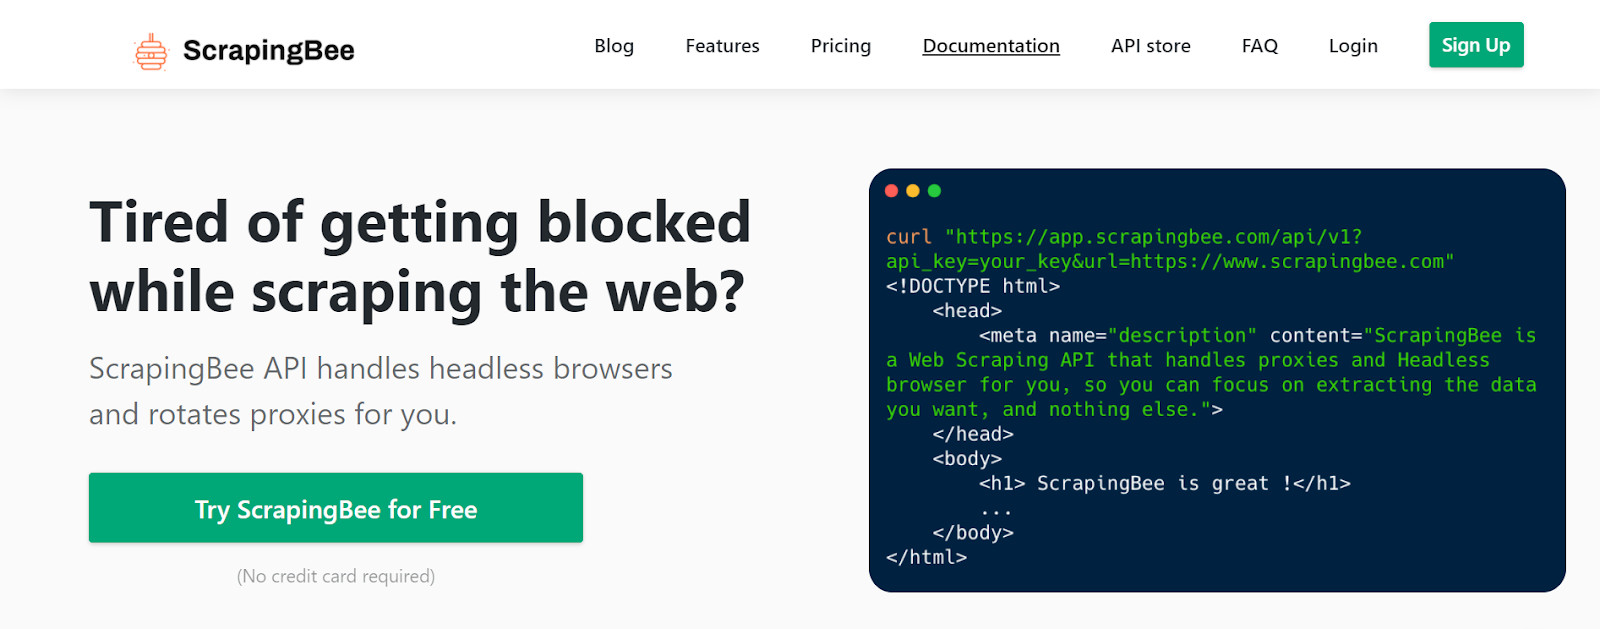Click the Login link
1600x629 pixels.
click(x=1353, y=46)
